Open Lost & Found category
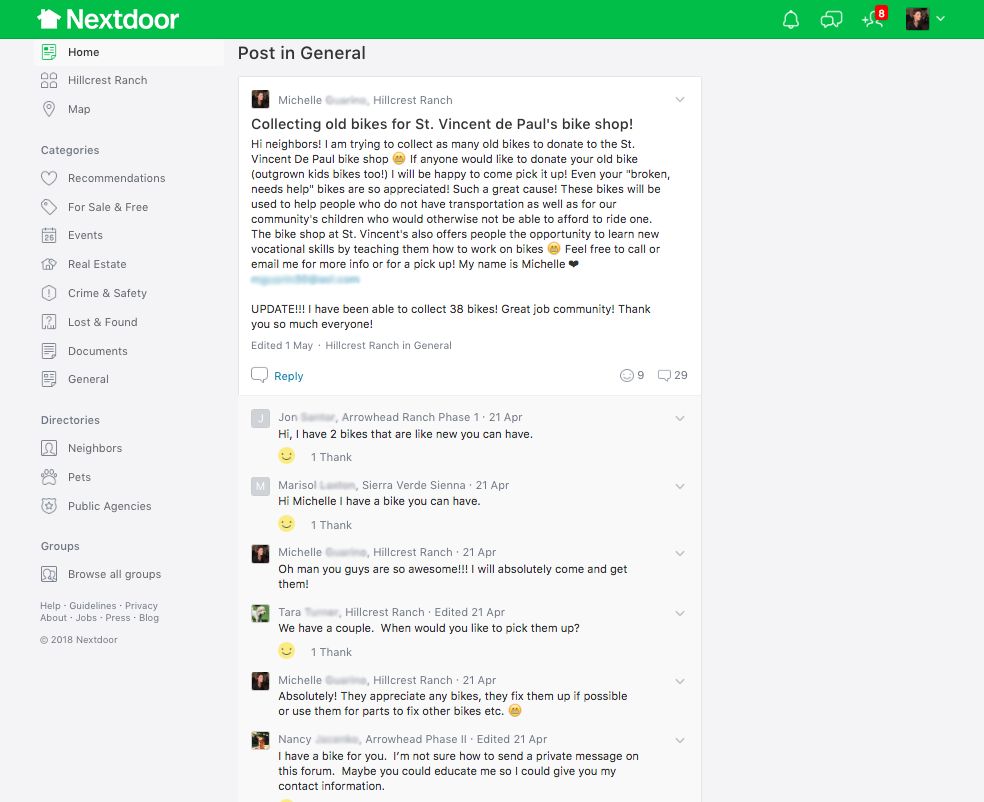The width and height of the screenshot is (984, 802). 103,322
